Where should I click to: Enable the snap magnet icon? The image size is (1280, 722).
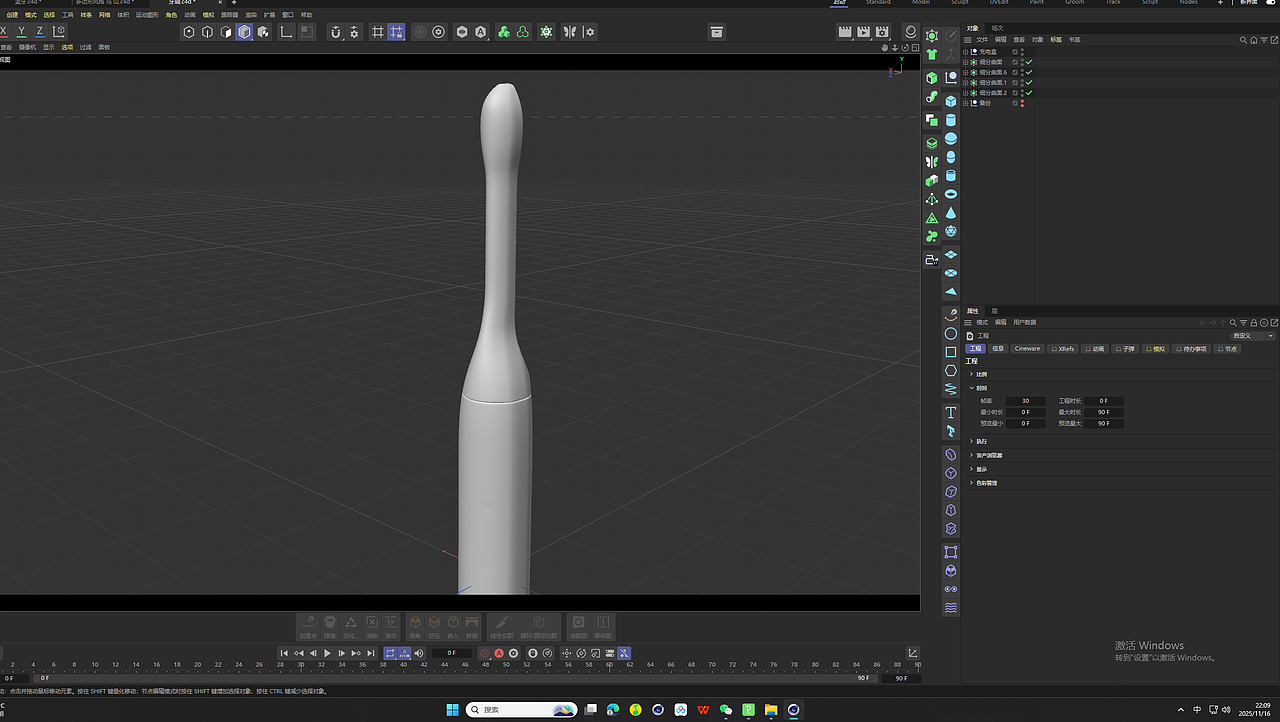[336, 32]
